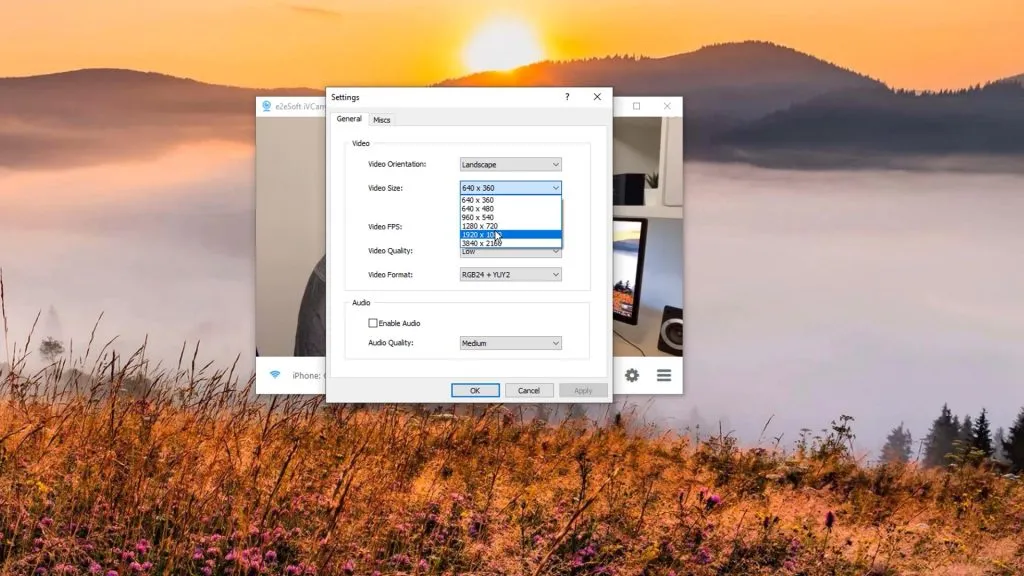The height and width of the screenshot is (576, 1024).
Task: Click the Video Quality label
Action: tap(390, 251)
